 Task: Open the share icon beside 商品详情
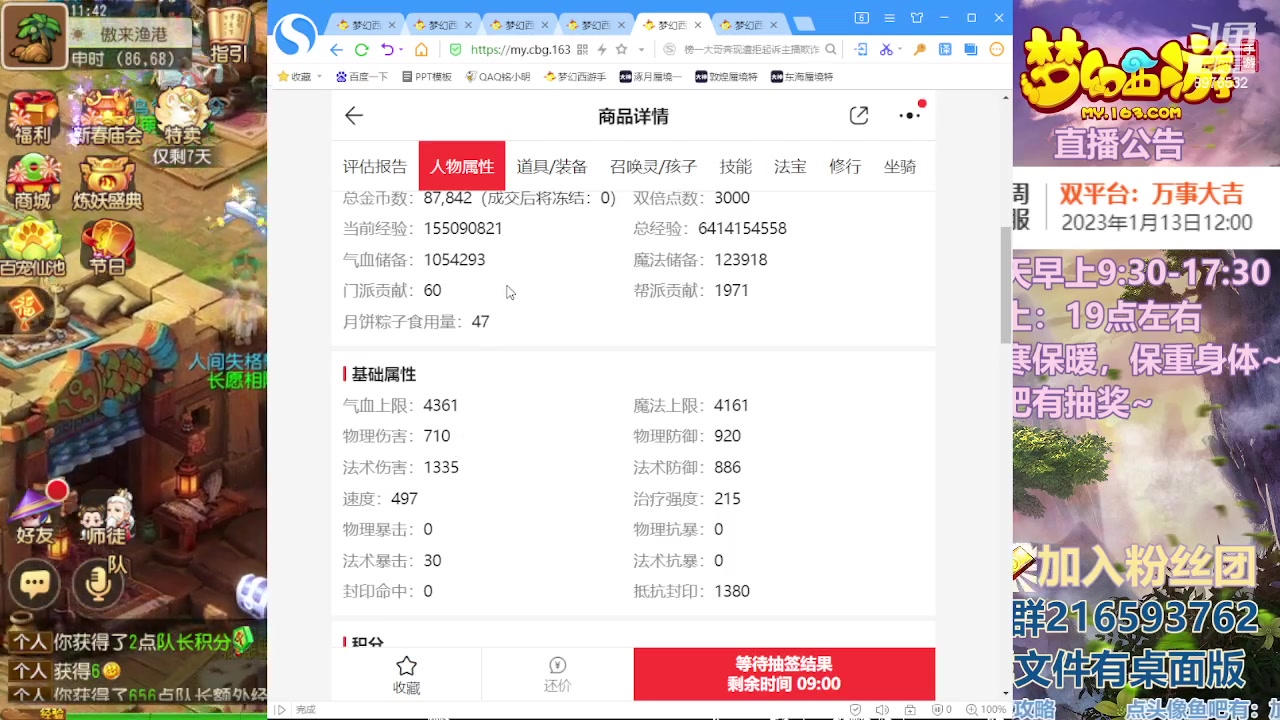pos(859,116)
